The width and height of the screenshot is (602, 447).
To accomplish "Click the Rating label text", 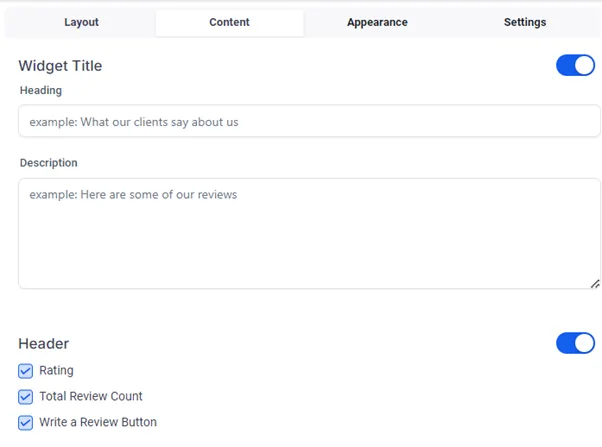I will coord(56,371).
